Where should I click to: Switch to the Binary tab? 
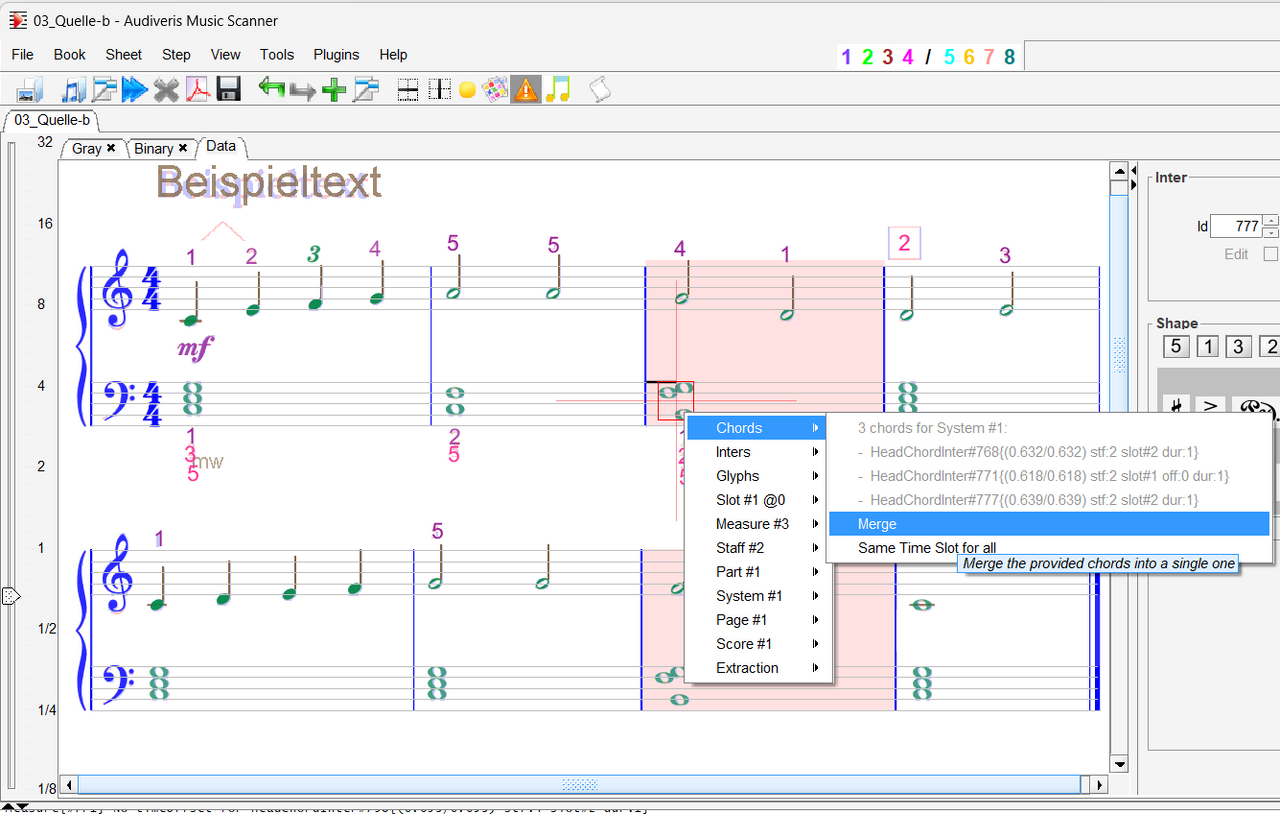tap(154, 148)
